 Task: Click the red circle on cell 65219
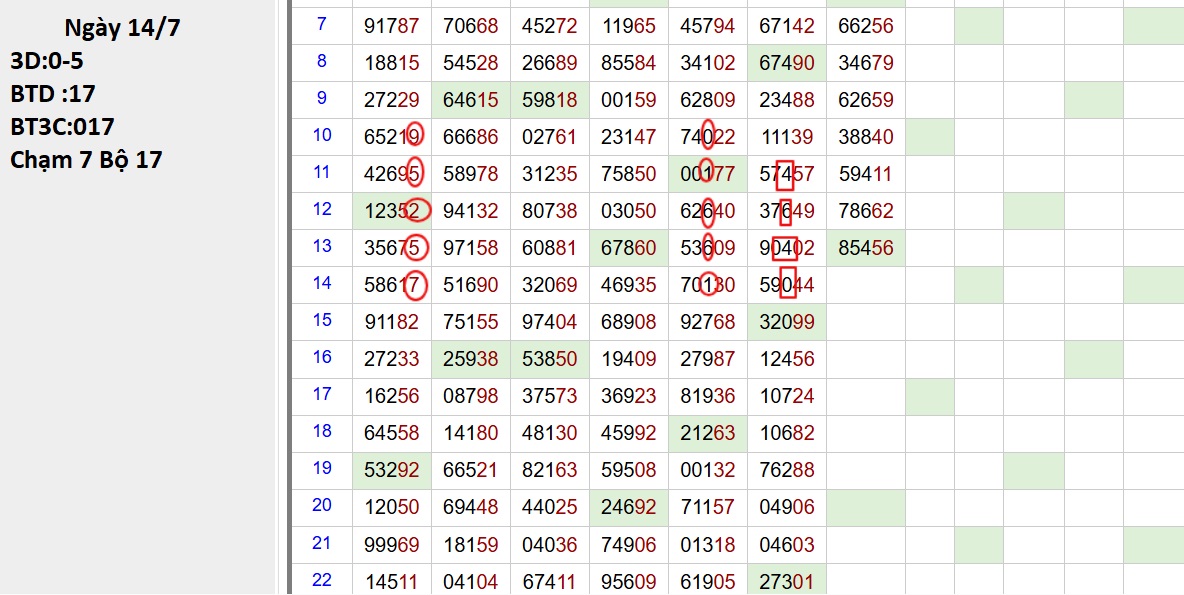click(x=415, y=135)
